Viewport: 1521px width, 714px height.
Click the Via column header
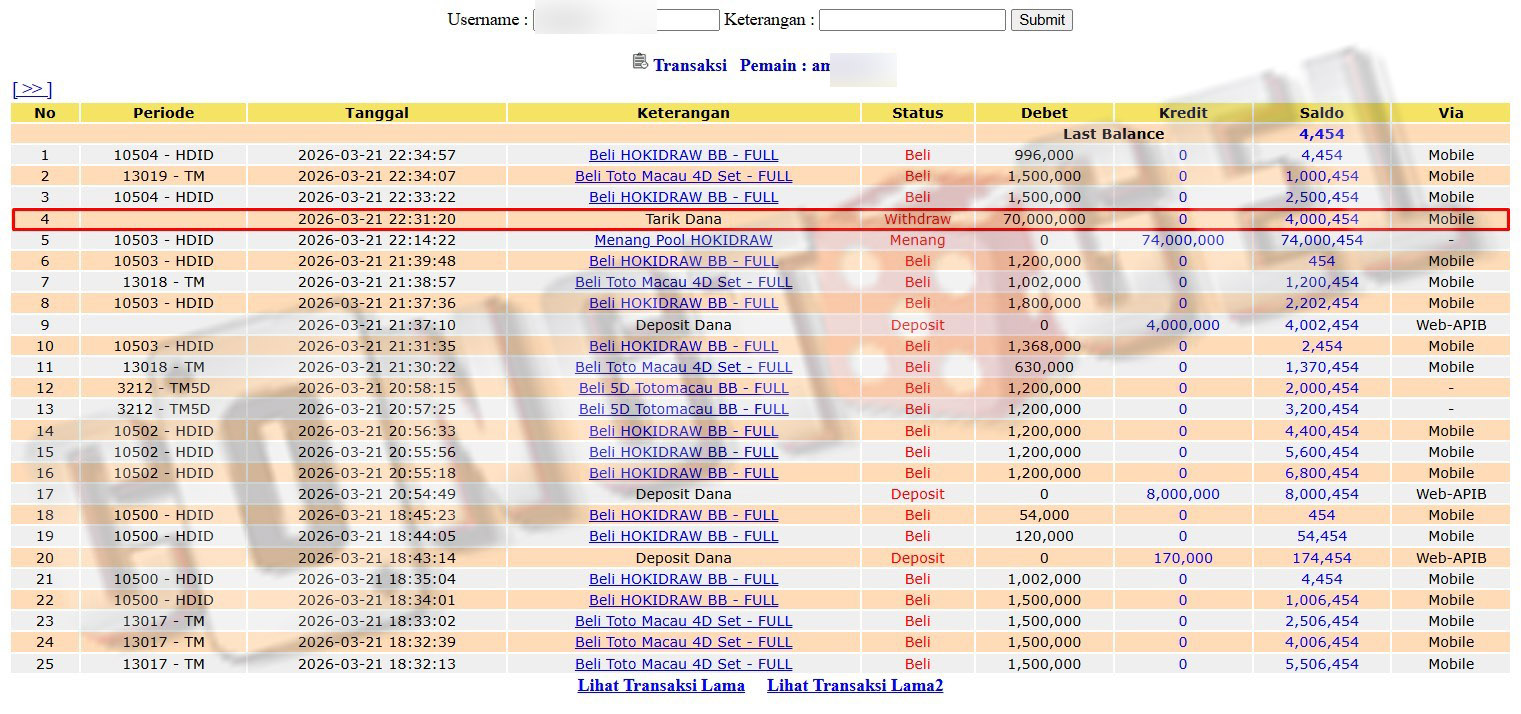[x=1451, y=113]
